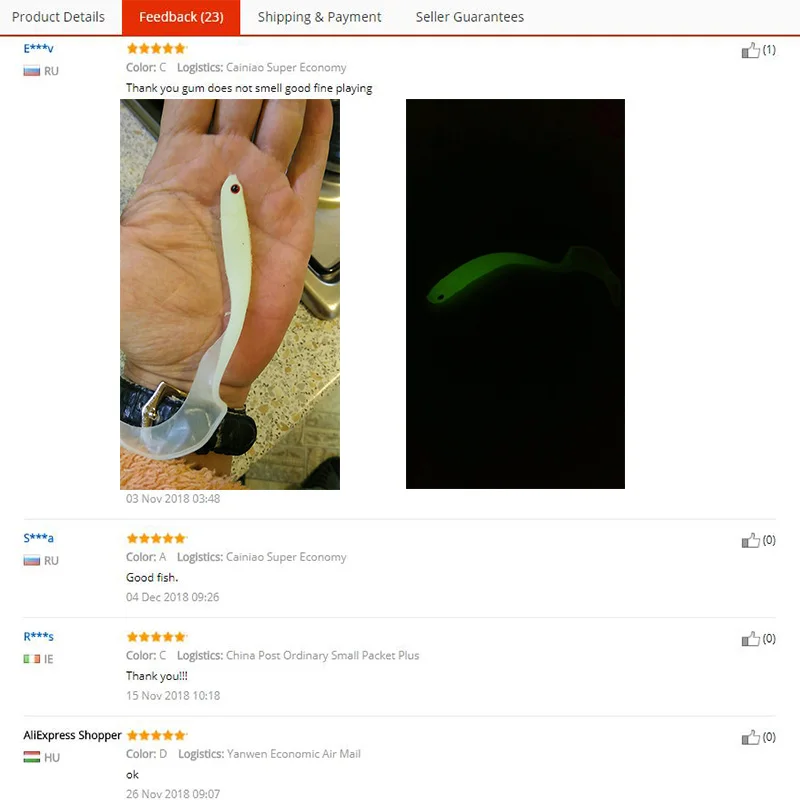Click Russian flag icon beside S***a
Screen dimensions: 800x800
tap(32, 561)
